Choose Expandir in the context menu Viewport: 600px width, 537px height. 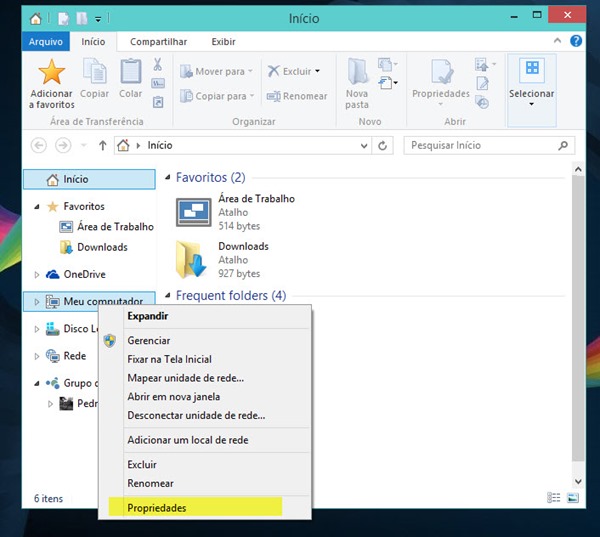click(205, 316)
